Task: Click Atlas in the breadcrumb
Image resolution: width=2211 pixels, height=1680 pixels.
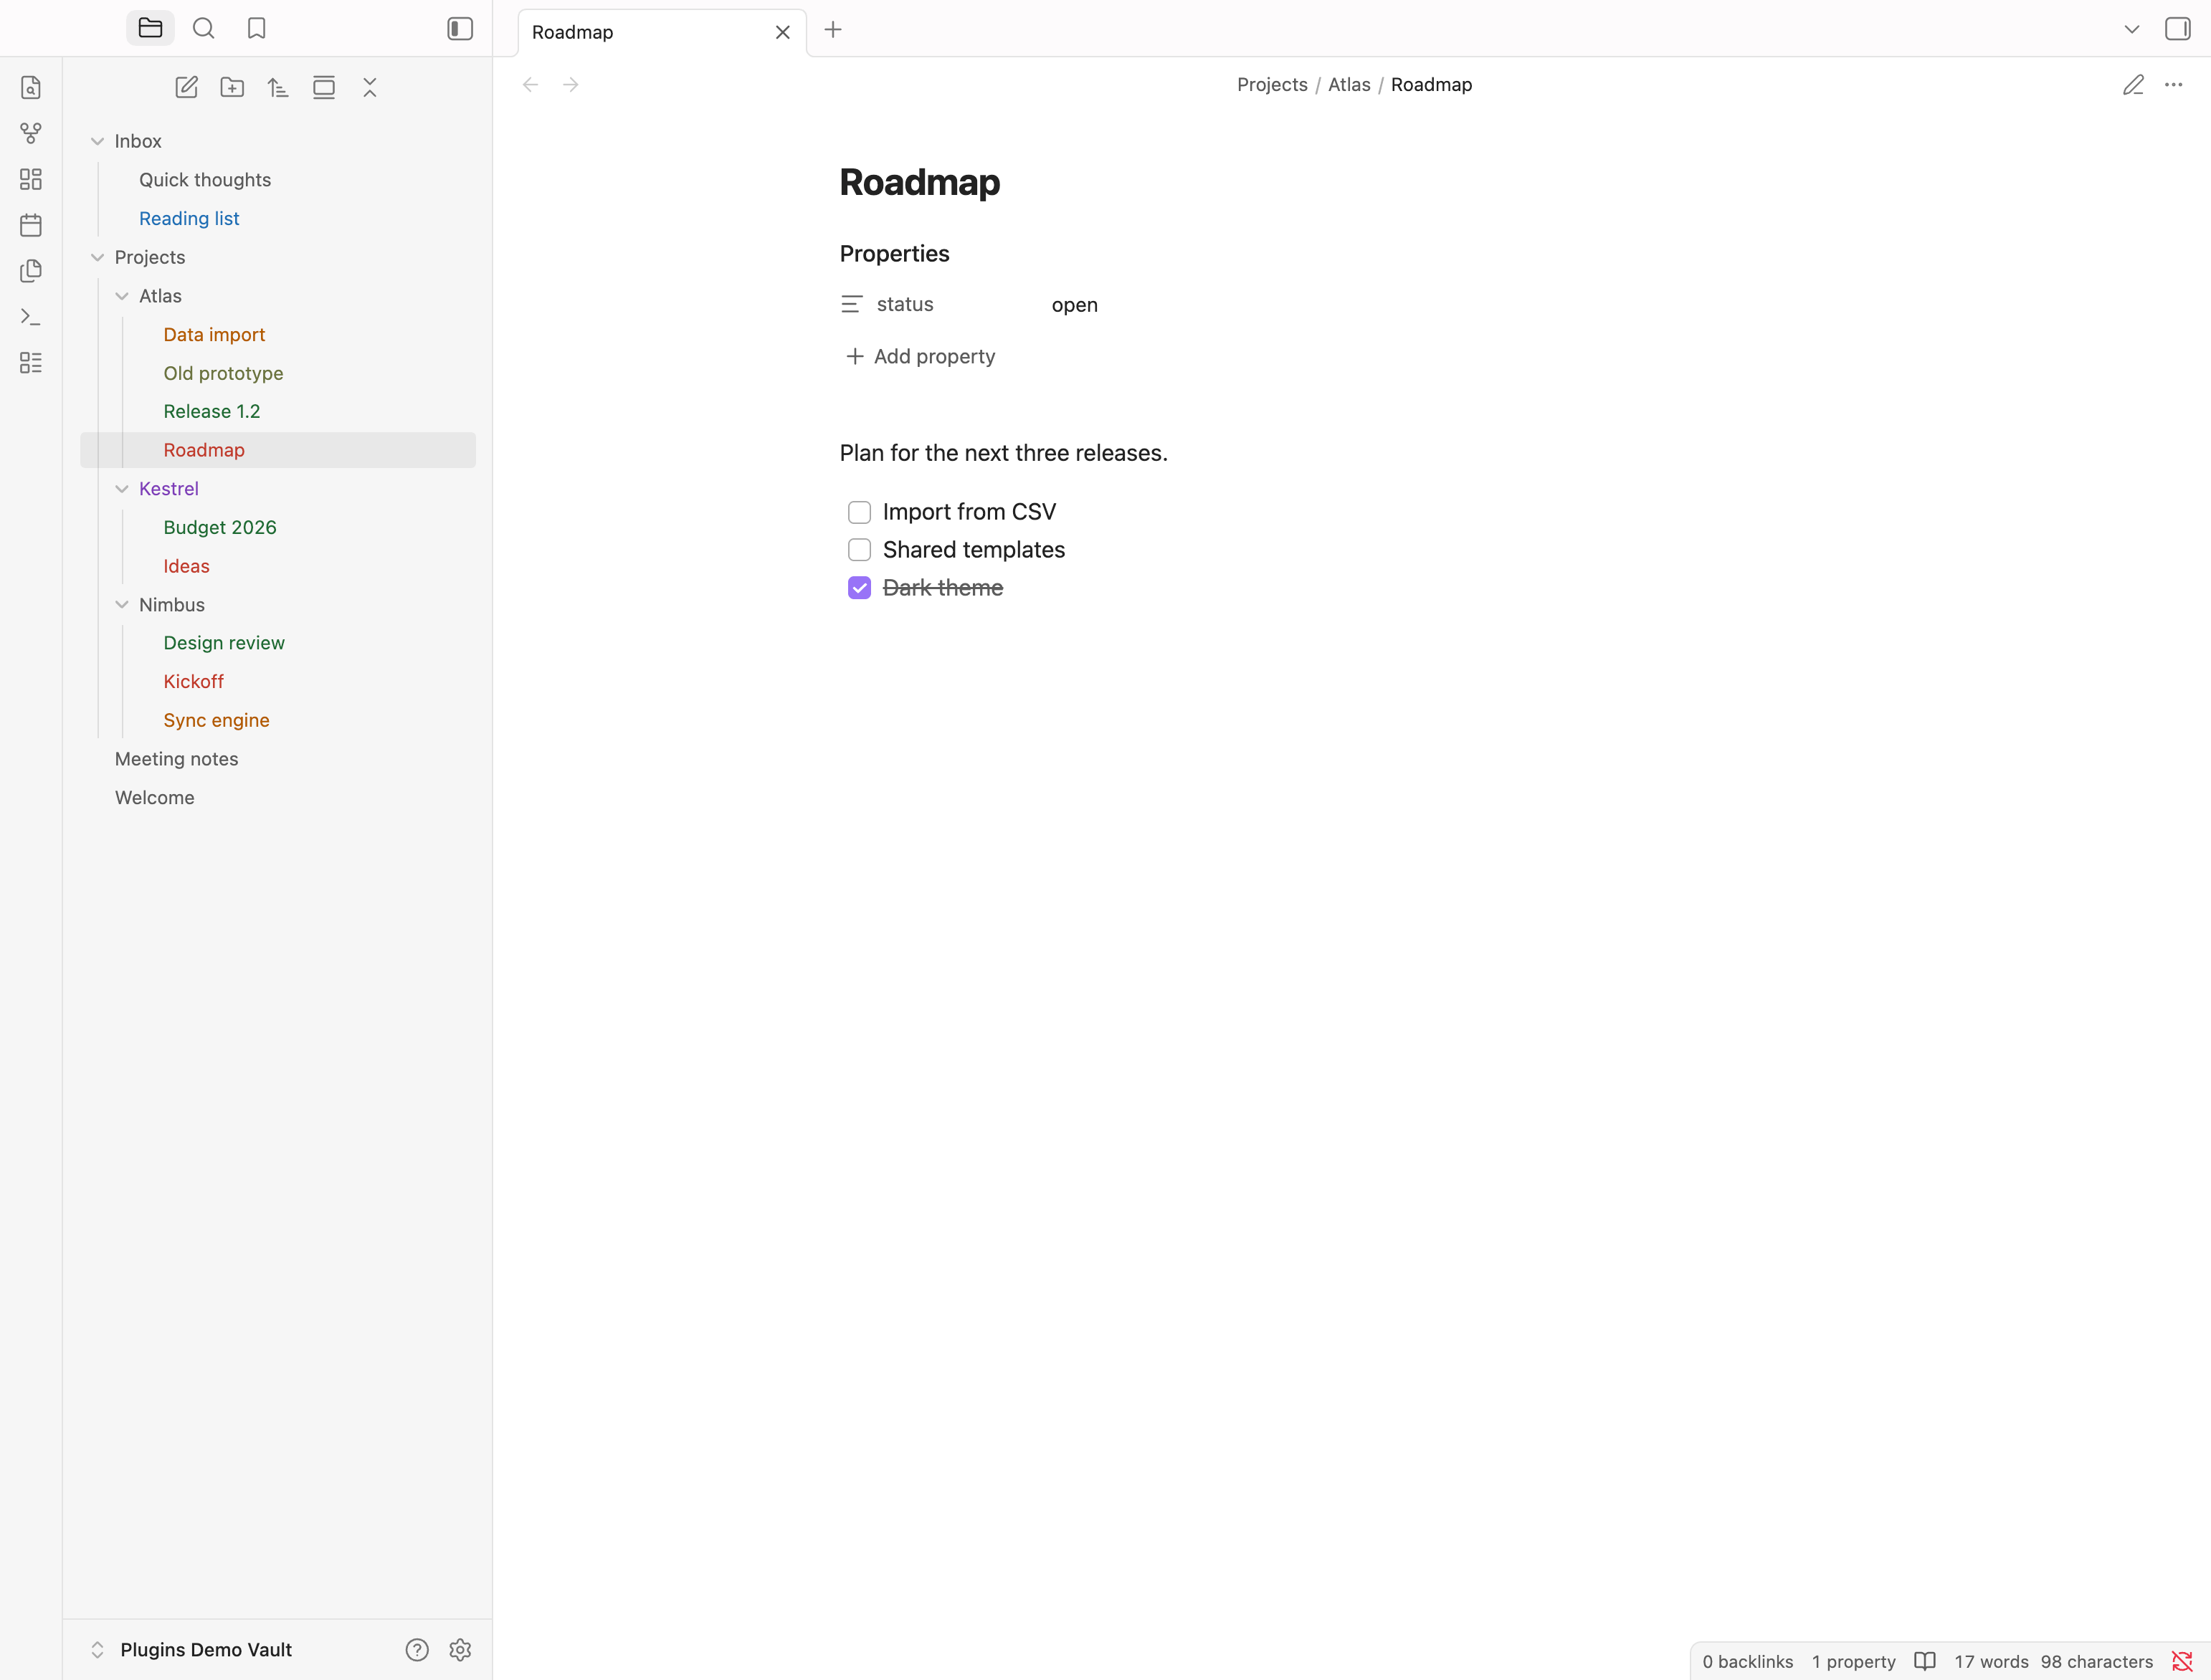Action: pyautogui.click(x=1349, y=85)
